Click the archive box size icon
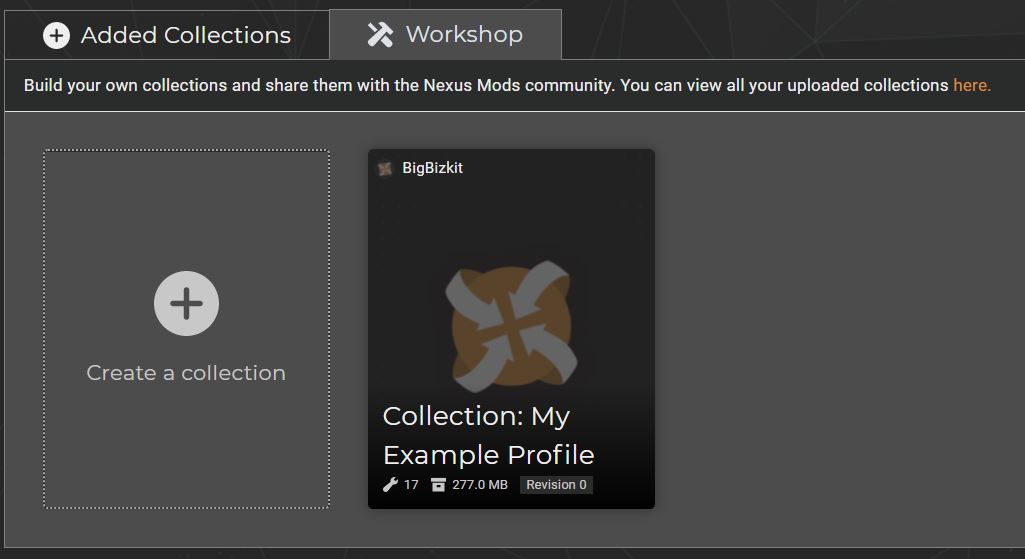Image resolution: width=1025 pixels, height=559 pixels. click(438, 484)
